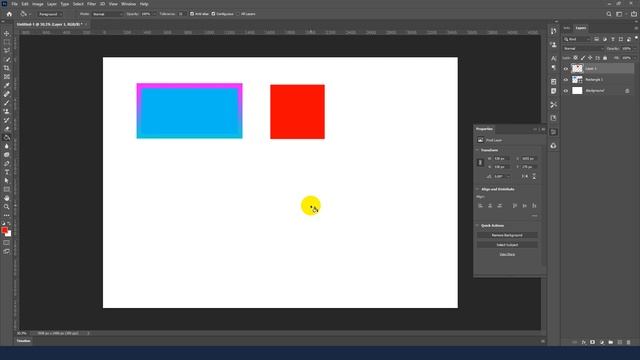
Task: Open the Mode blending dropdown in options bar
Action: click(x=107, y=14)
